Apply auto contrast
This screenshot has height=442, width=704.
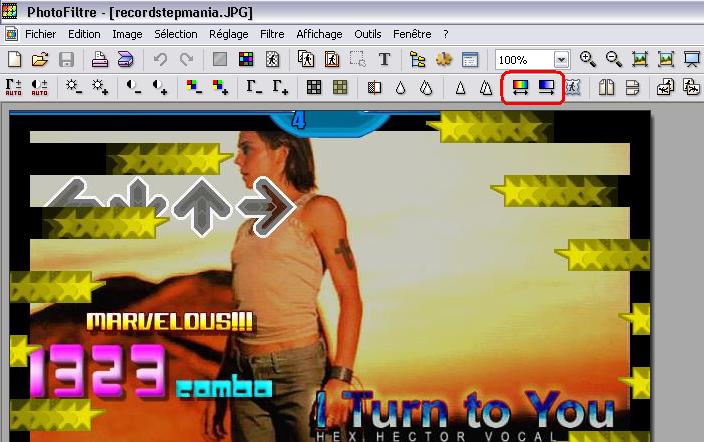tap(40, 87)
